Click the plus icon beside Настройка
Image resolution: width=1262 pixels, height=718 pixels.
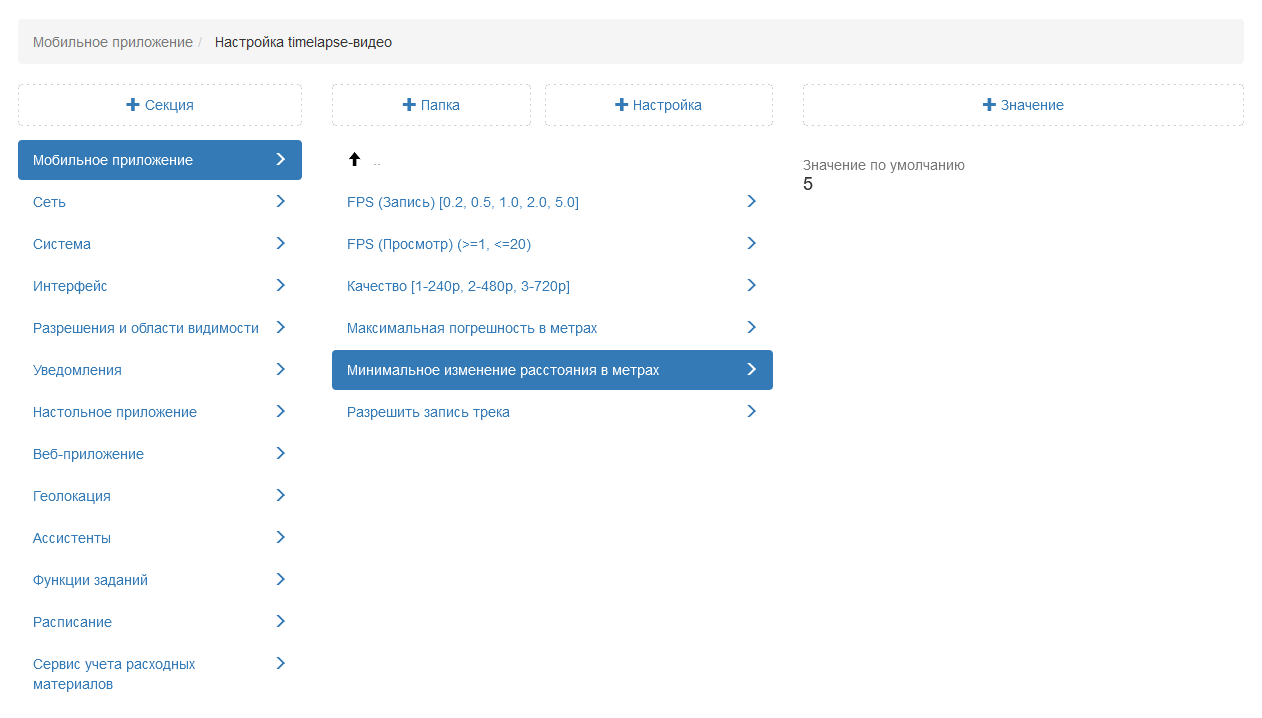pos(621,105)
